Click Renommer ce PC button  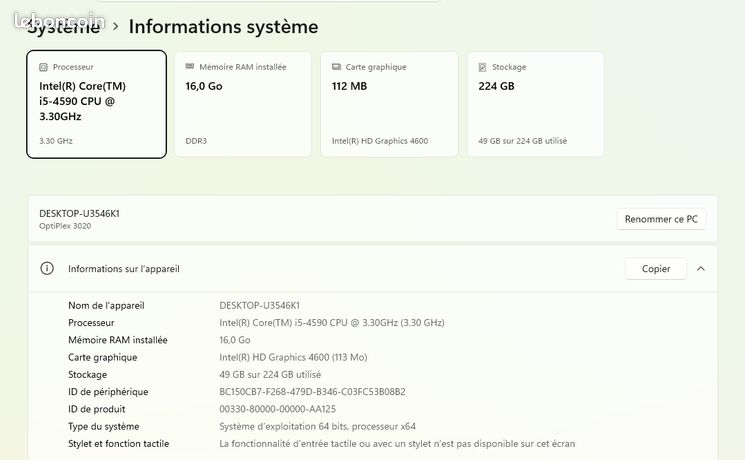(x=661, y=219)
